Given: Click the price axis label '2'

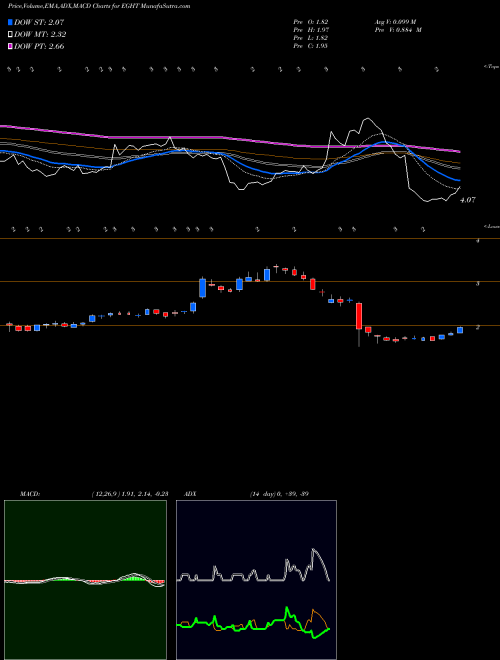Looking at the screenshot, I should click(477, 327).
